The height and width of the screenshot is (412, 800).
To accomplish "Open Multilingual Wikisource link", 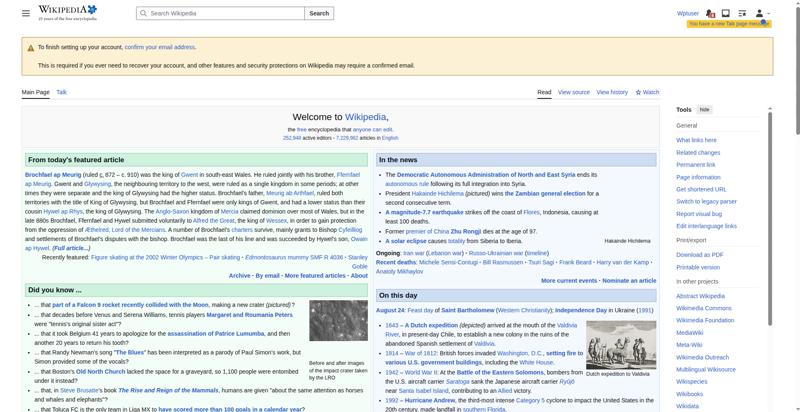I will click(x=706, y=369).
